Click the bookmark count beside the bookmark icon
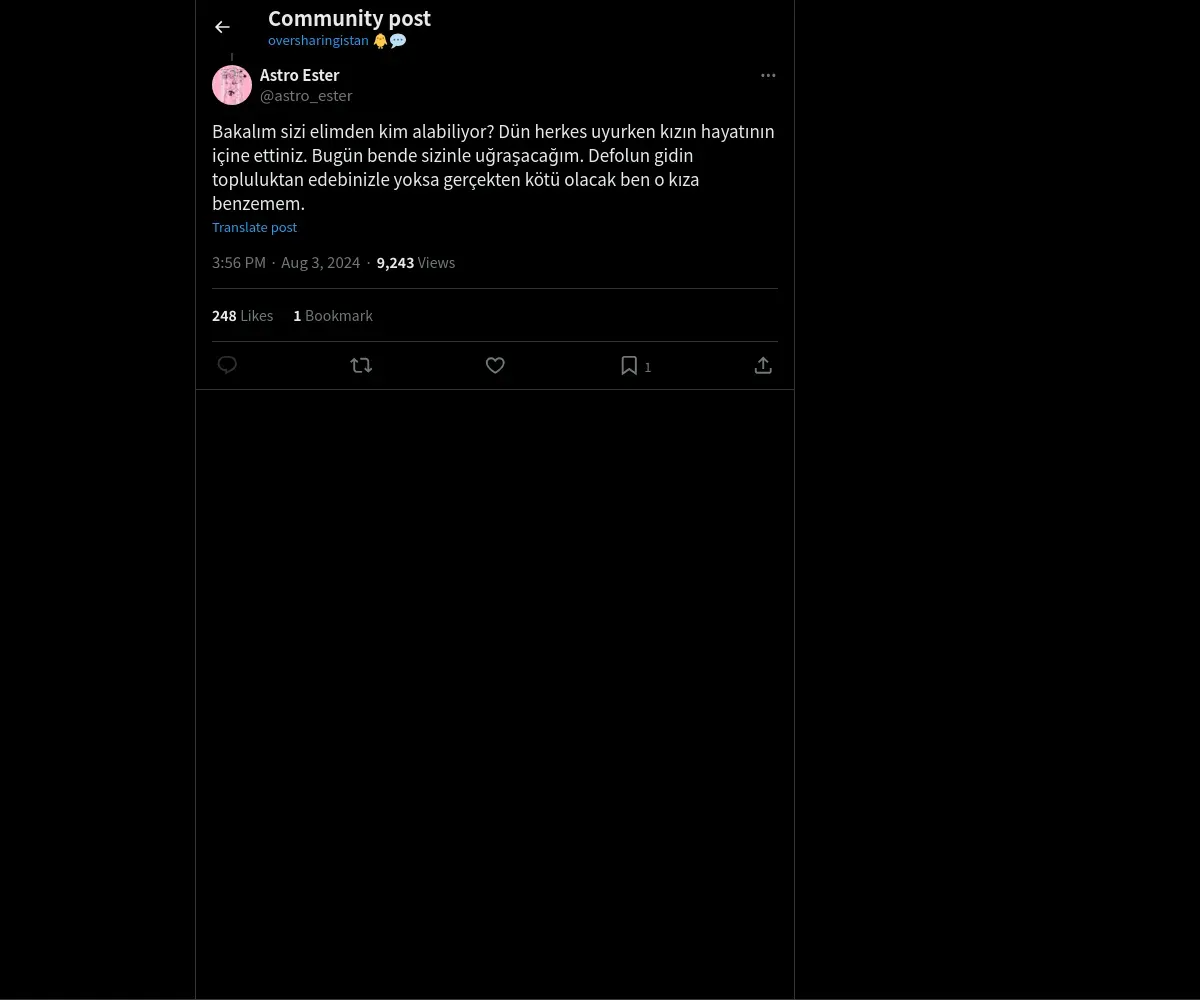The image size is (1200, 1000). coord(648,367)
